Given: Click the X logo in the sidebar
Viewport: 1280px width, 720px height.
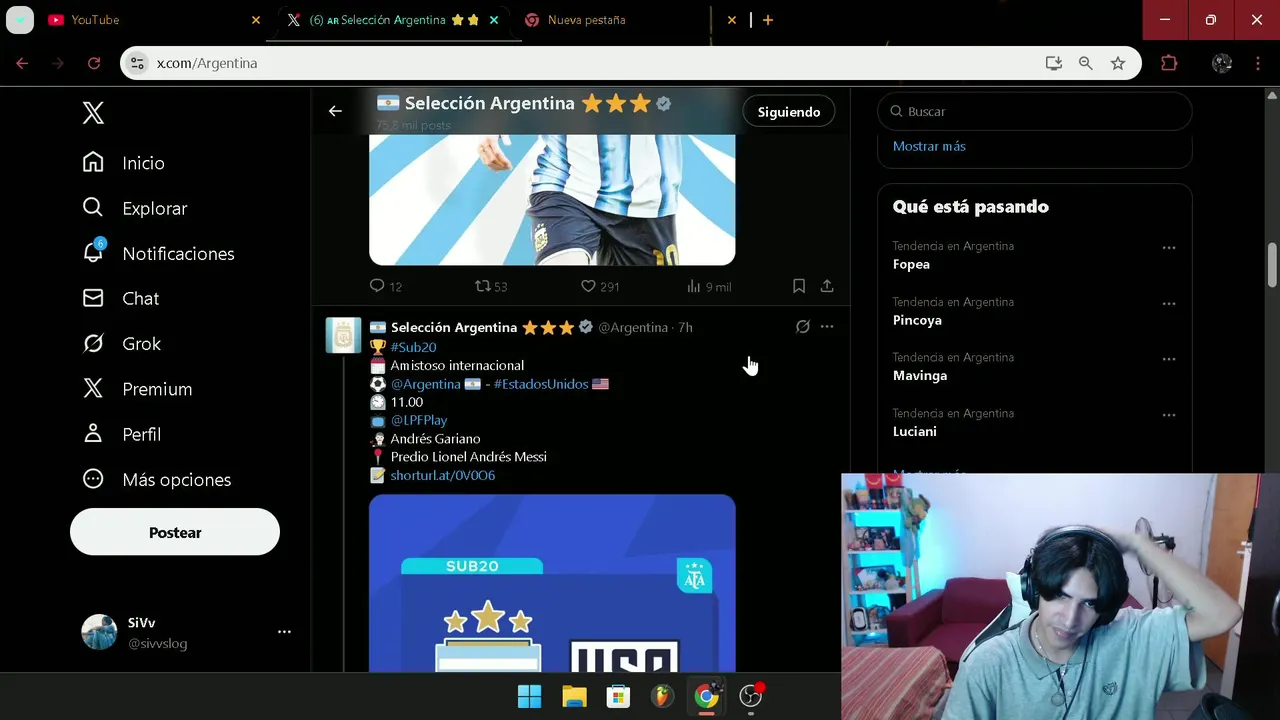Looking at the screenshot, I should click(93, 113).
